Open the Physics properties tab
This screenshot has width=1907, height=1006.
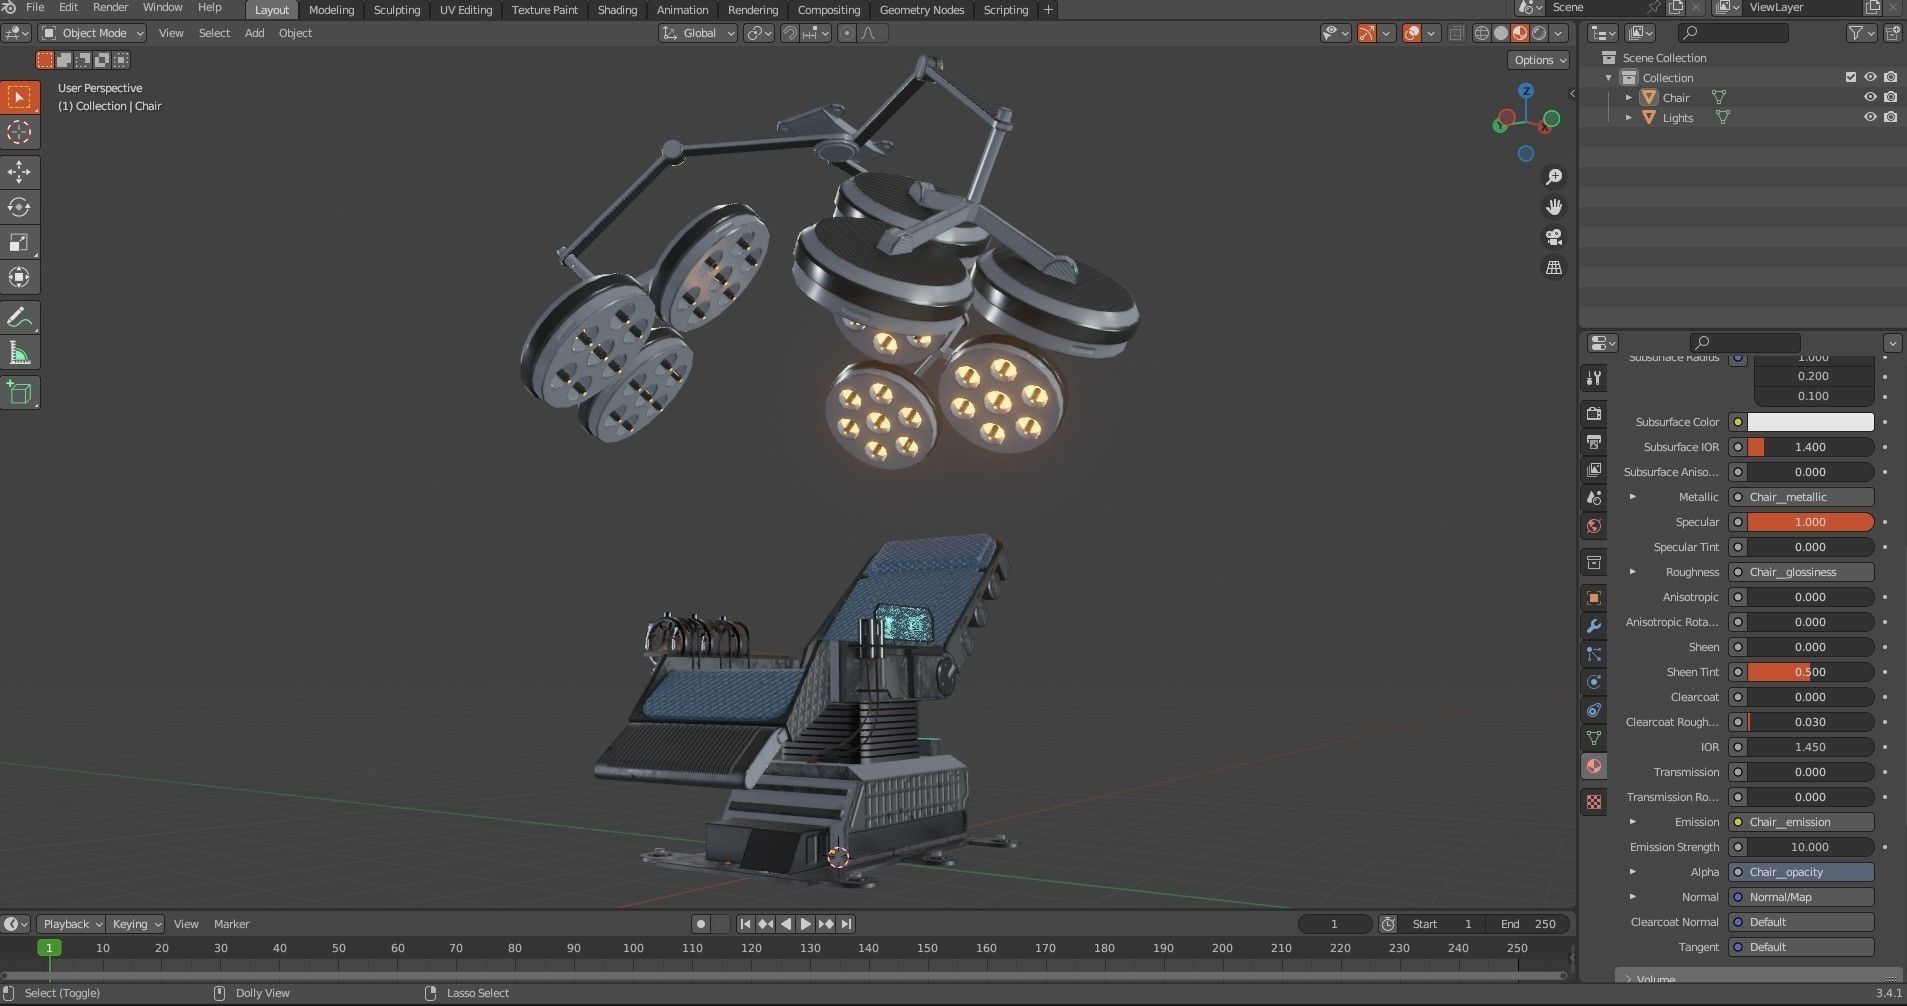coord(1594,682)
